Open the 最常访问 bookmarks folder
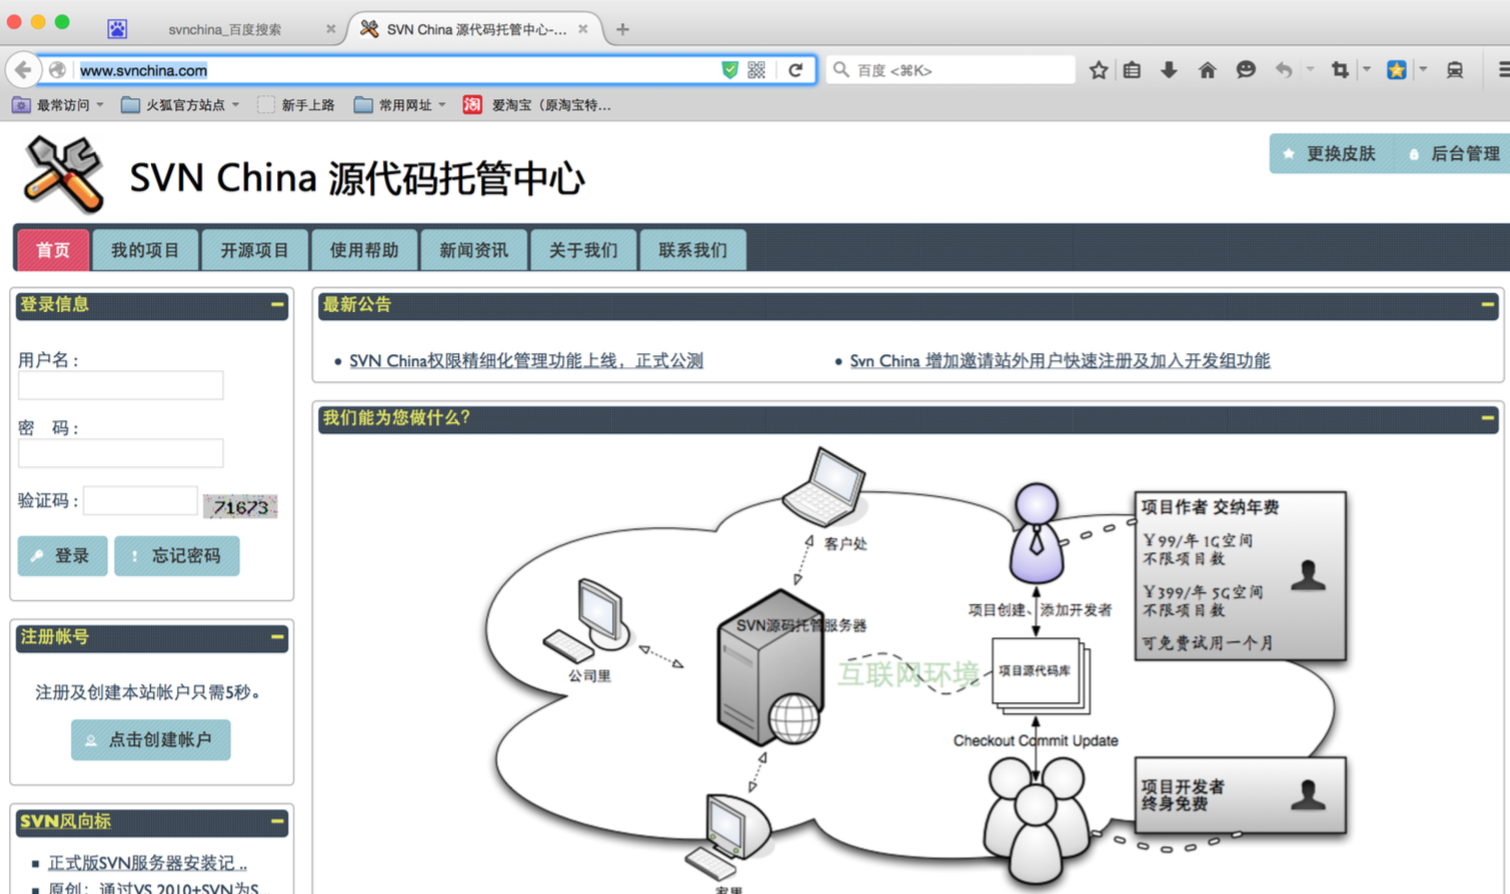The width and height of the screenshot is (1510, 894). [x=57, y=105]
